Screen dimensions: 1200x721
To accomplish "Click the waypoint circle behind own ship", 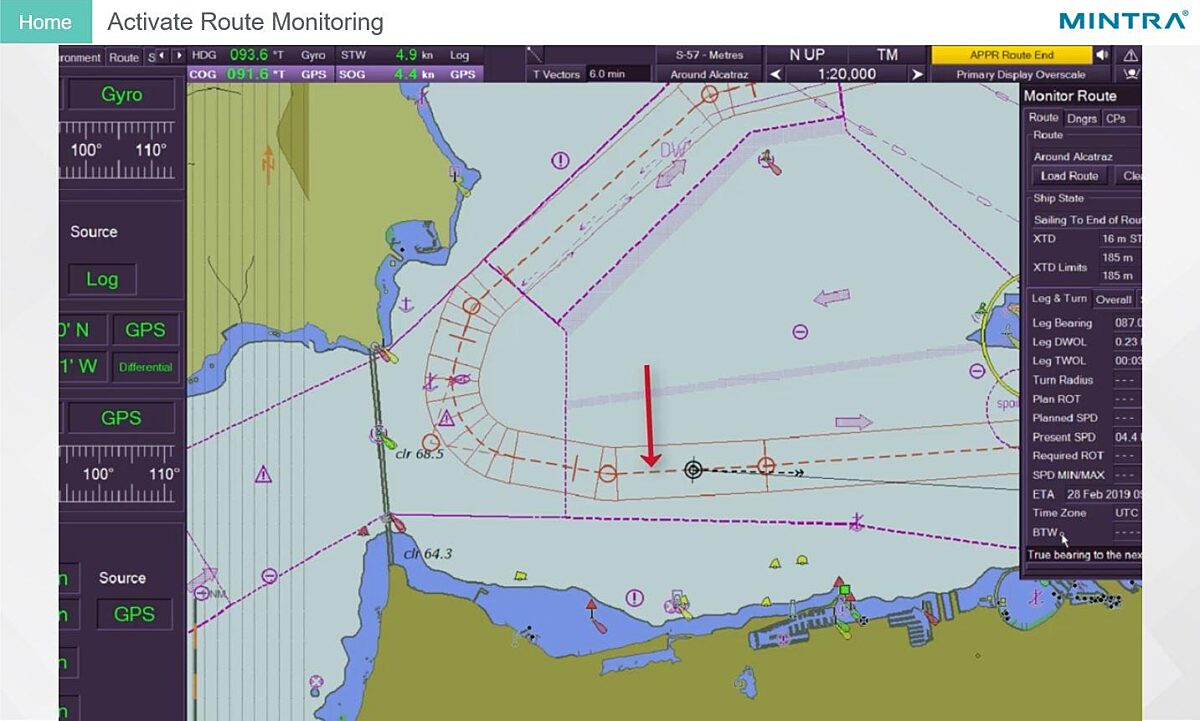I will click(607, 473).
